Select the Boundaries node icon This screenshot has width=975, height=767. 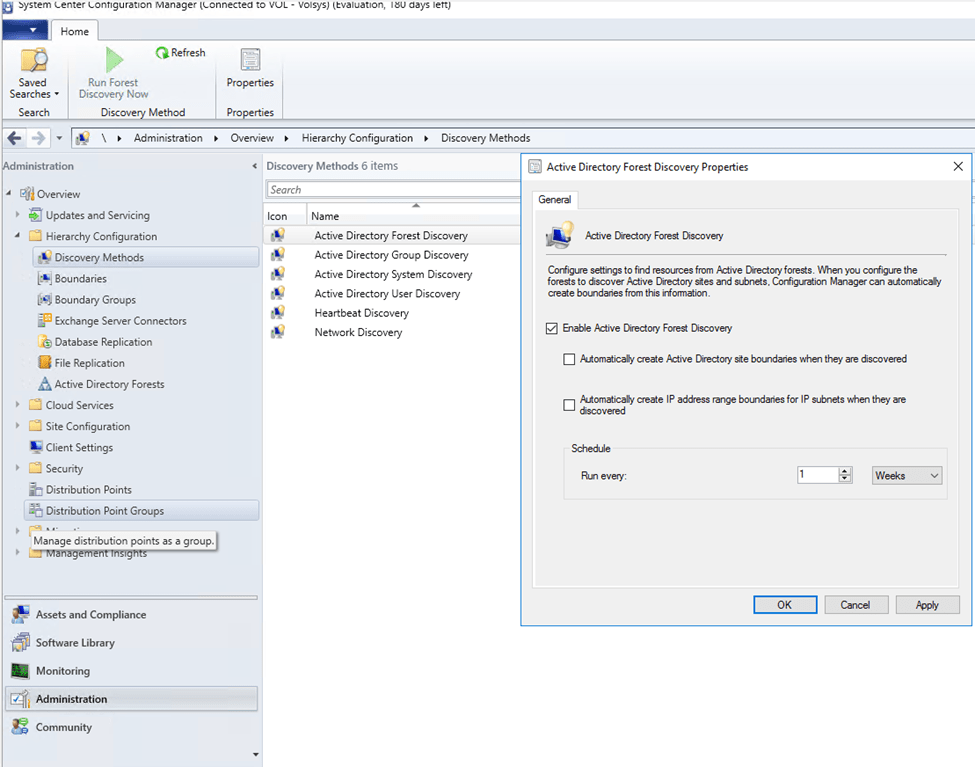click(44, 279)
